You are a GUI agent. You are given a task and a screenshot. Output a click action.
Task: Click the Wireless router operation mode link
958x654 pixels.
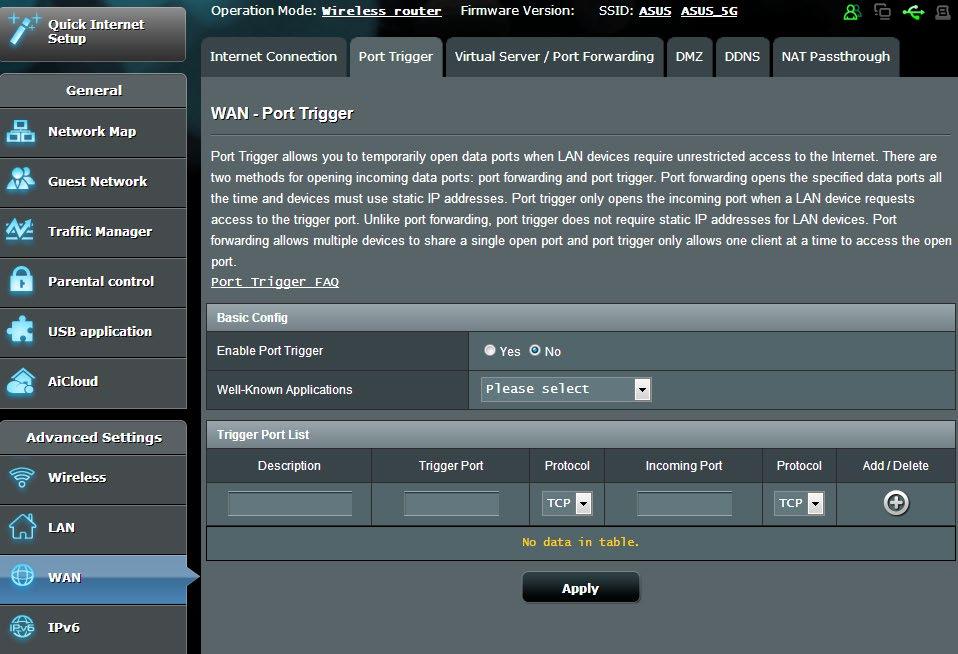[381, 11]
